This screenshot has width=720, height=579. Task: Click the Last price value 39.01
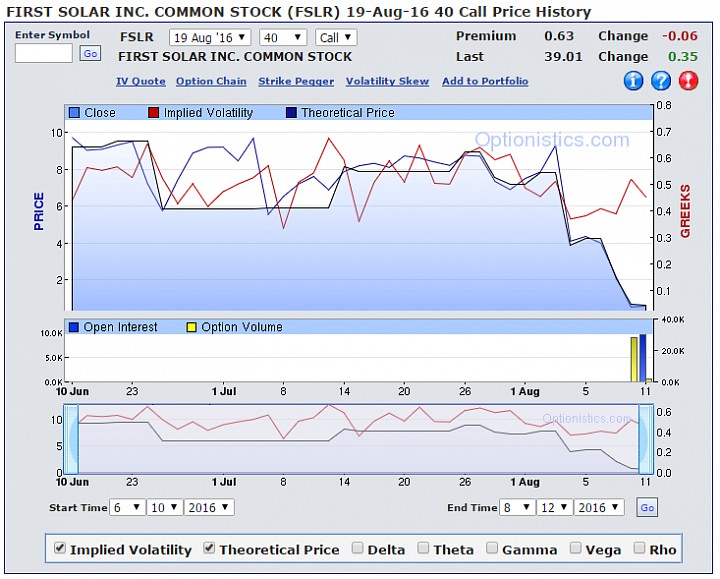point(563,56)
